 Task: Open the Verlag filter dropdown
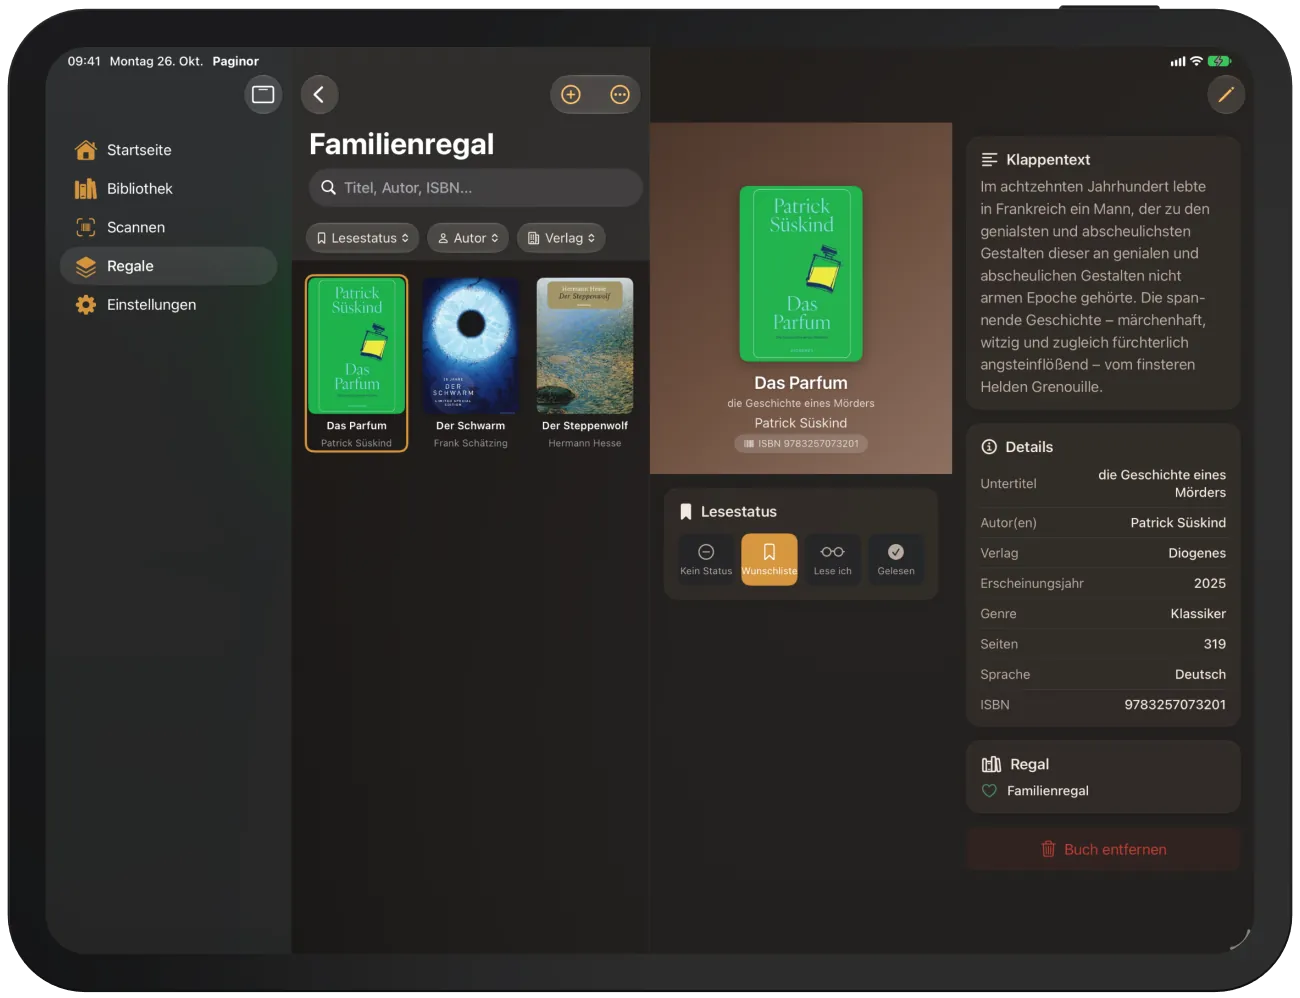click(x=561, y=238)
